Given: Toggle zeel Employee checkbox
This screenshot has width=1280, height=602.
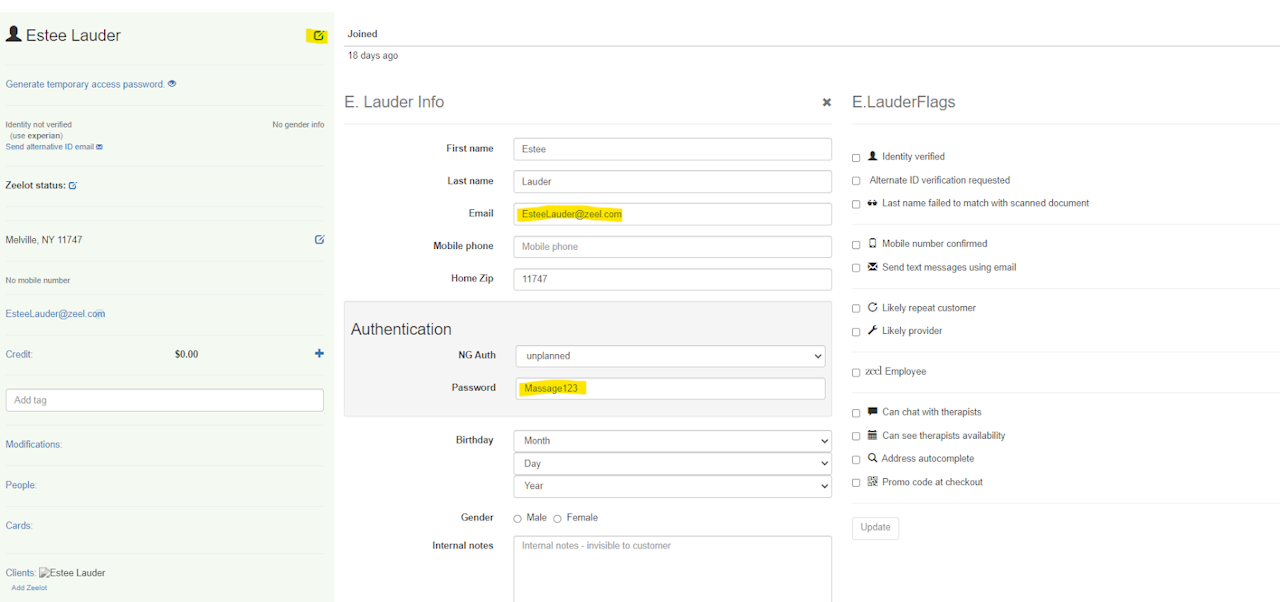Looking at the screenshot, I should point(856,373).
